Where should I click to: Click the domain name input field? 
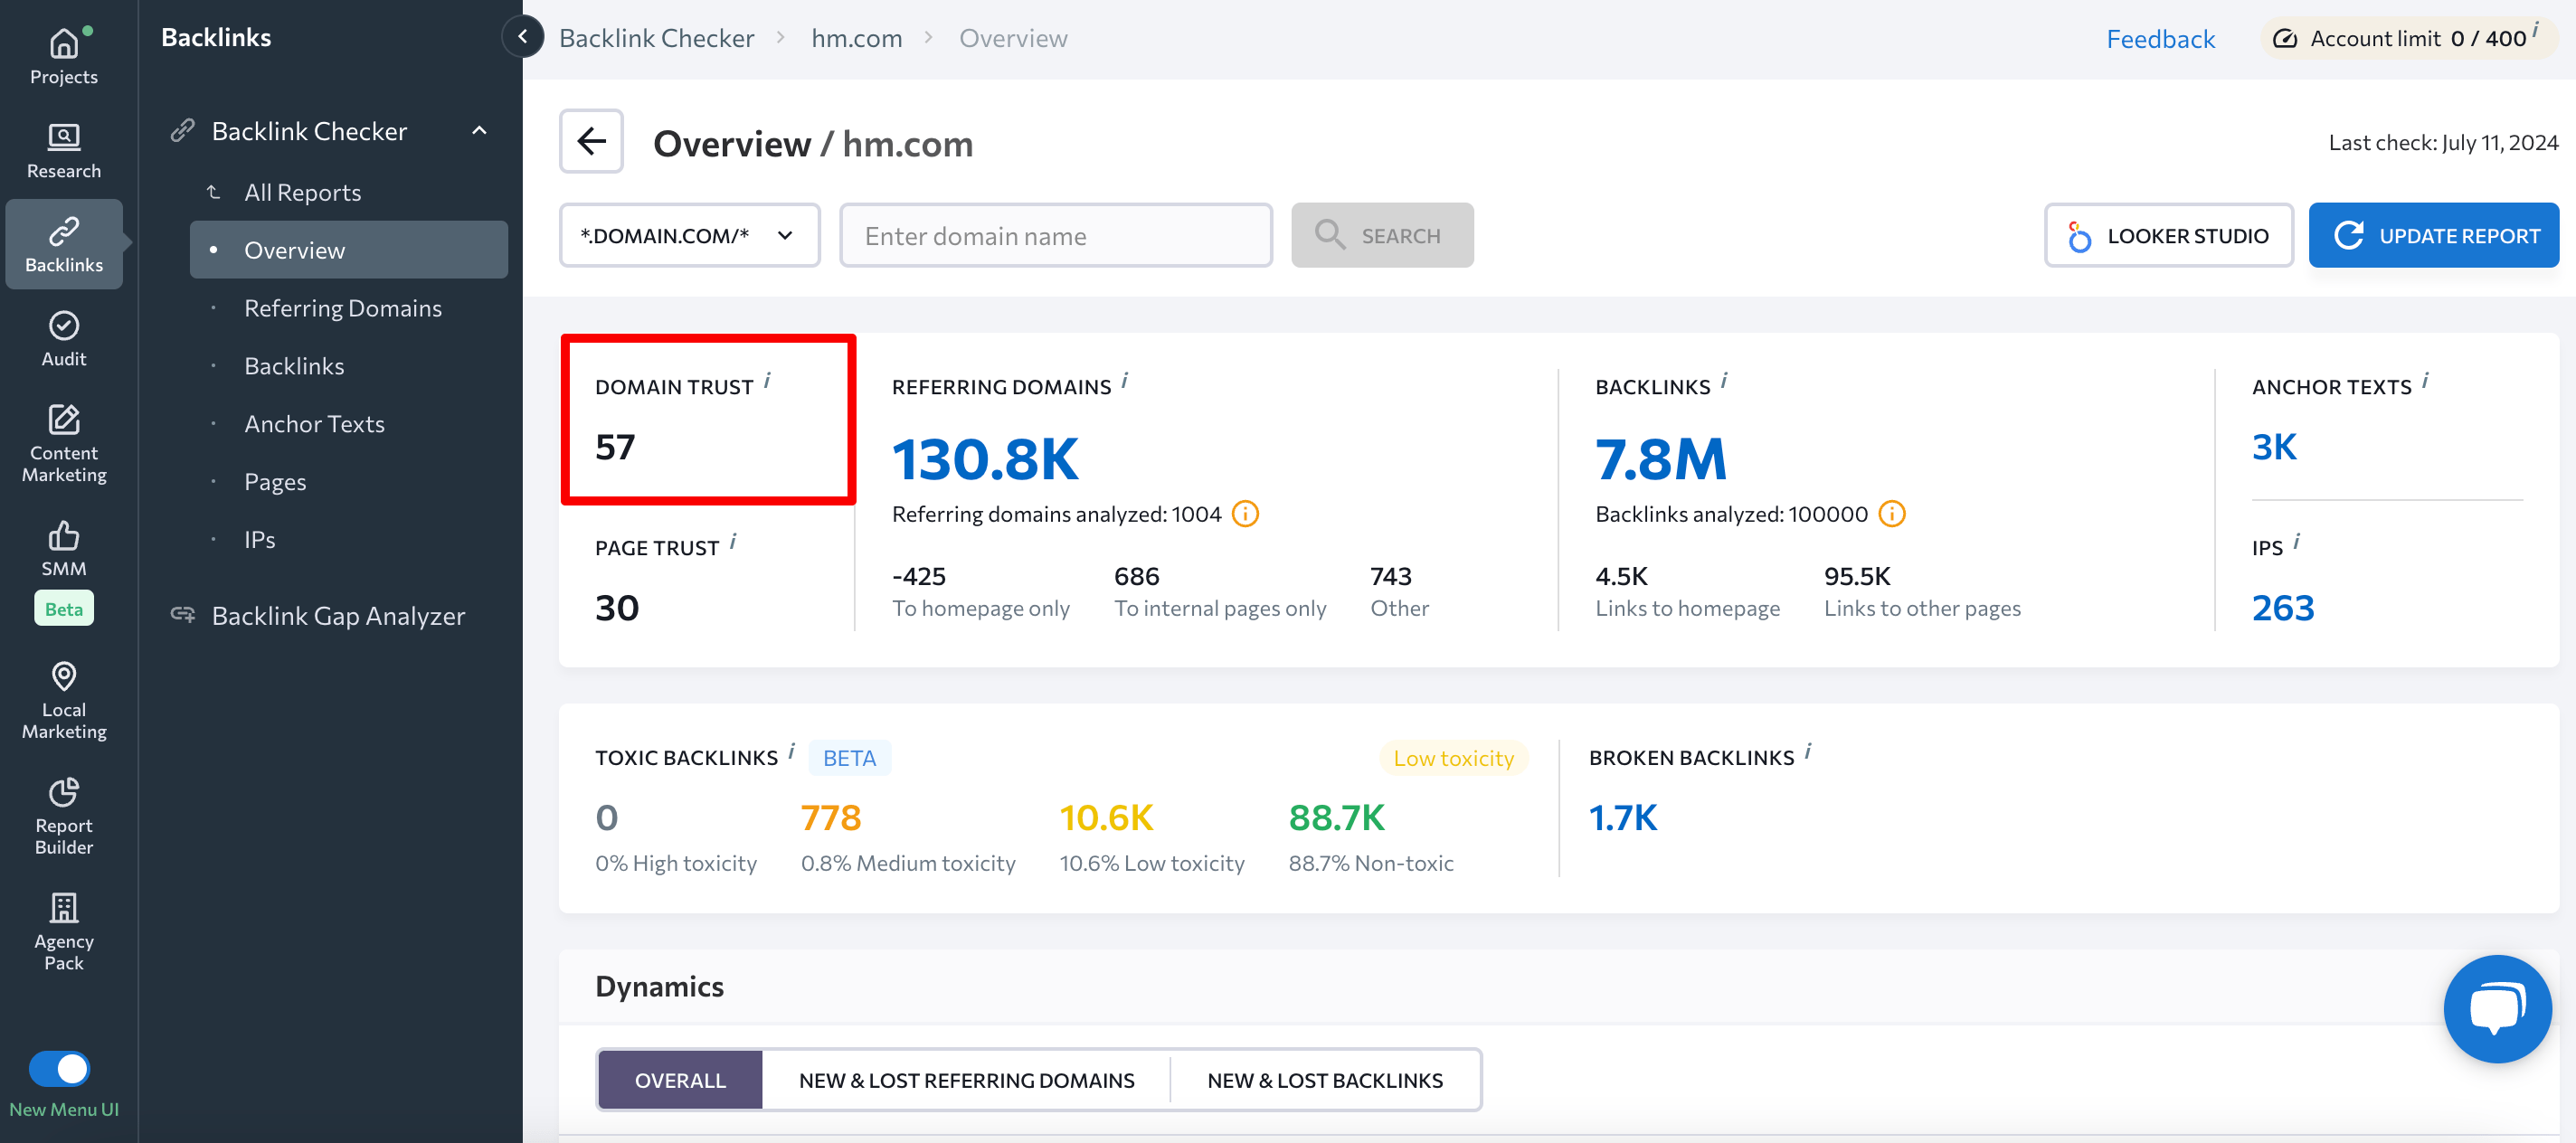[x=1055, y=235]
